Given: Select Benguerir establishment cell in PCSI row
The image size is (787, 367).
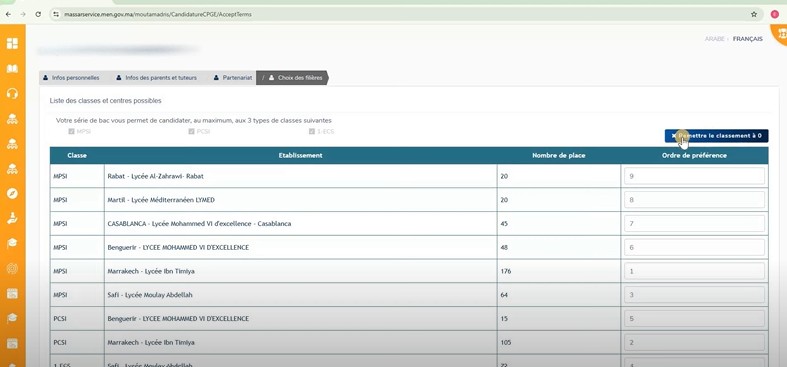Looking at the screenshot, I should pos(300,319).
